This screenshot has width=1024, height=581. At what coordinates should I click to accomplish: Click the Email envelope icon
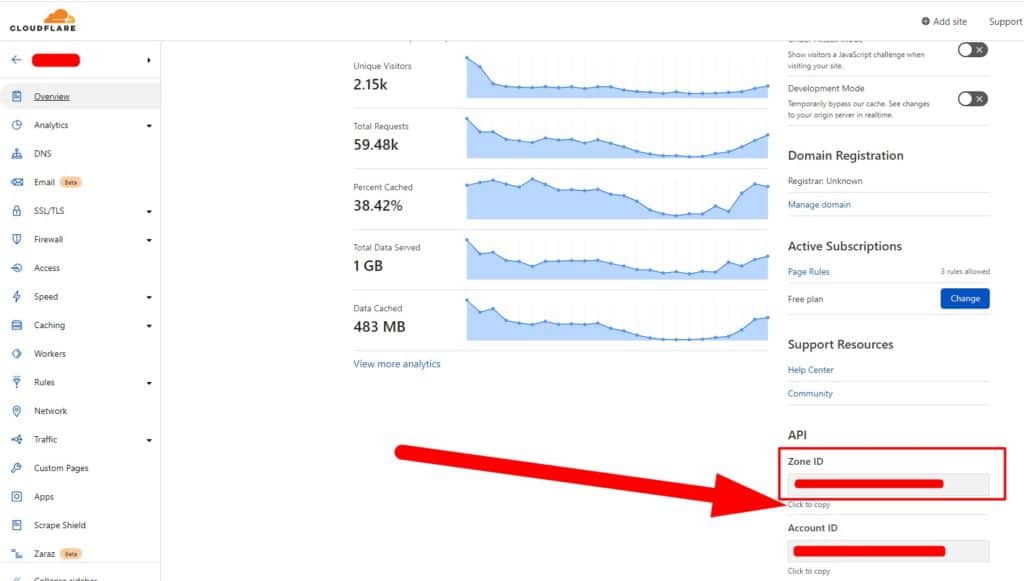(17, 182)
